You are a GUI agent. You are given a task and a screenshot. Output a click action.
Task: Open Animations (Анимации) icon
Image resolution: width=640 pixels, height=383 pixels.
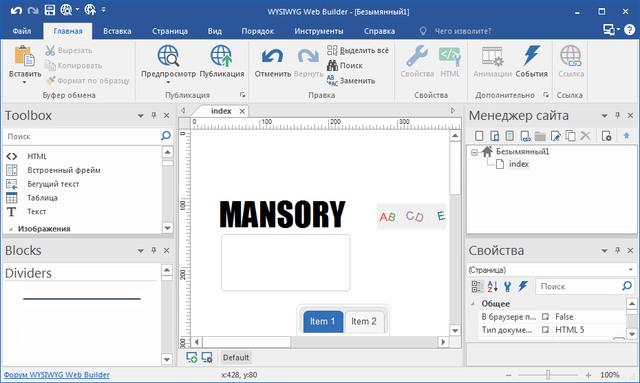click(492, 56)
